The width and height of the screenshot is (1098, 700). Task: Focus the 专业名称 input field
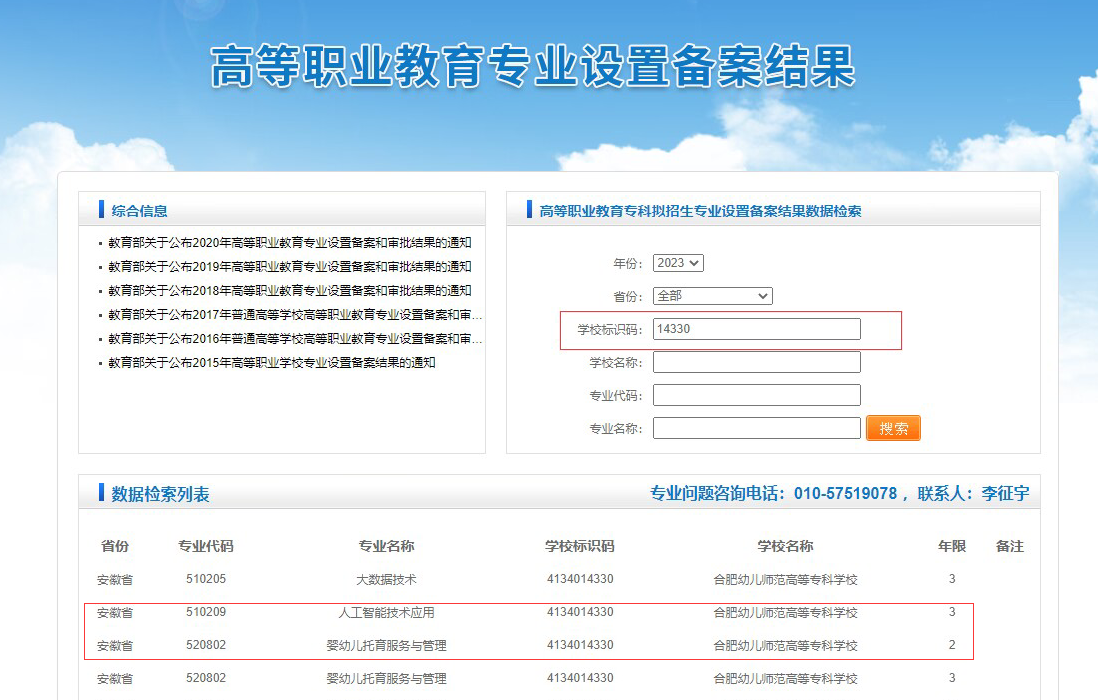pos(756,428)
